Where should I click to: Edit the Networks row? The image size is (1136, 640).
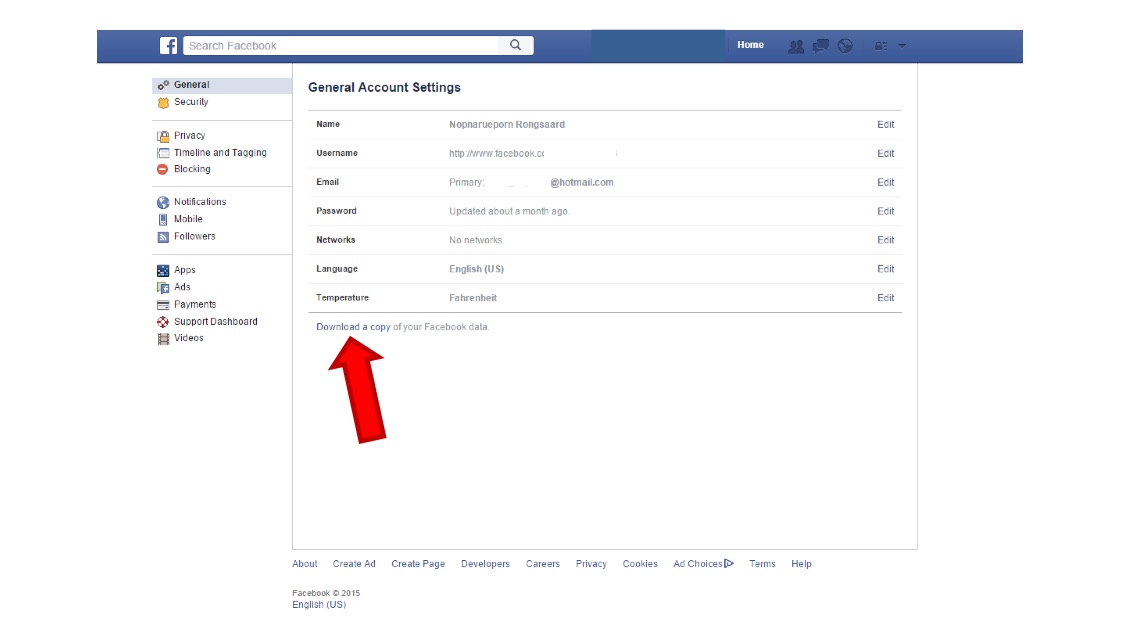pos(885,240)
